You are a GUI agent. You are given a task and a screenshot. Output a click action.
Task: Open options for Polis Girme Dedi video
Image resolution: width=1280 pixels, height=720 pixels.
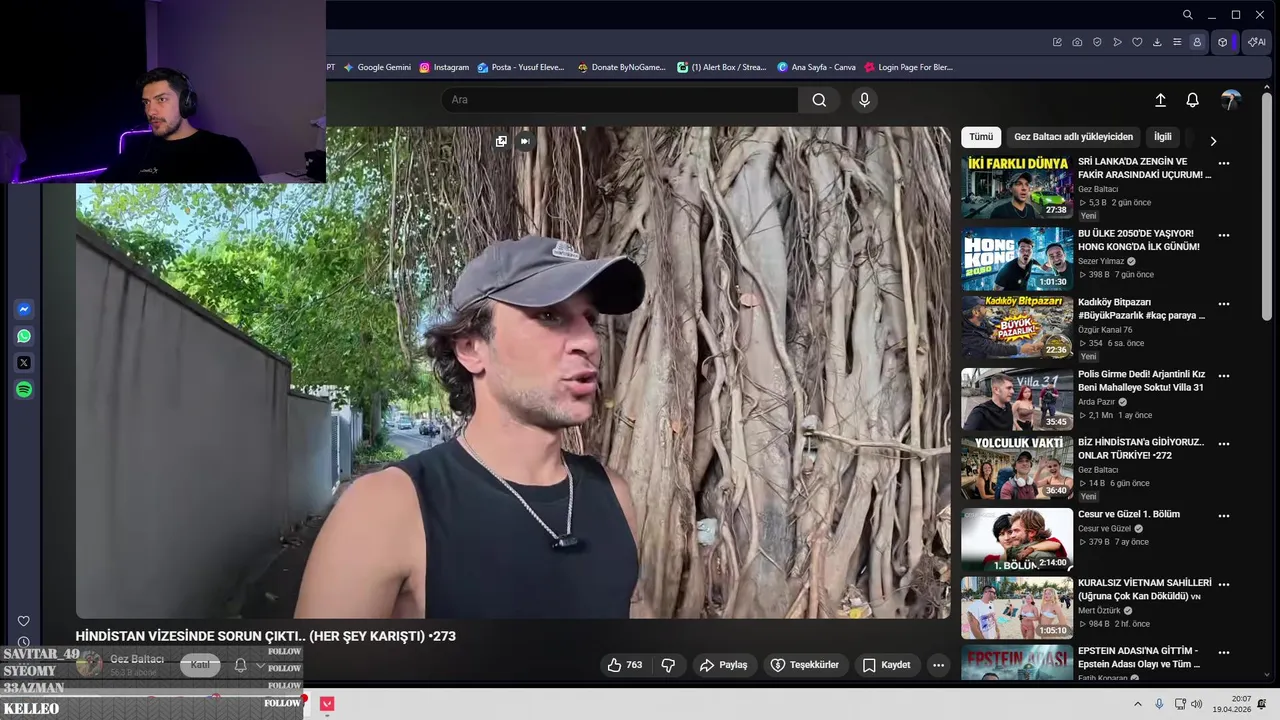(1223, 376)
